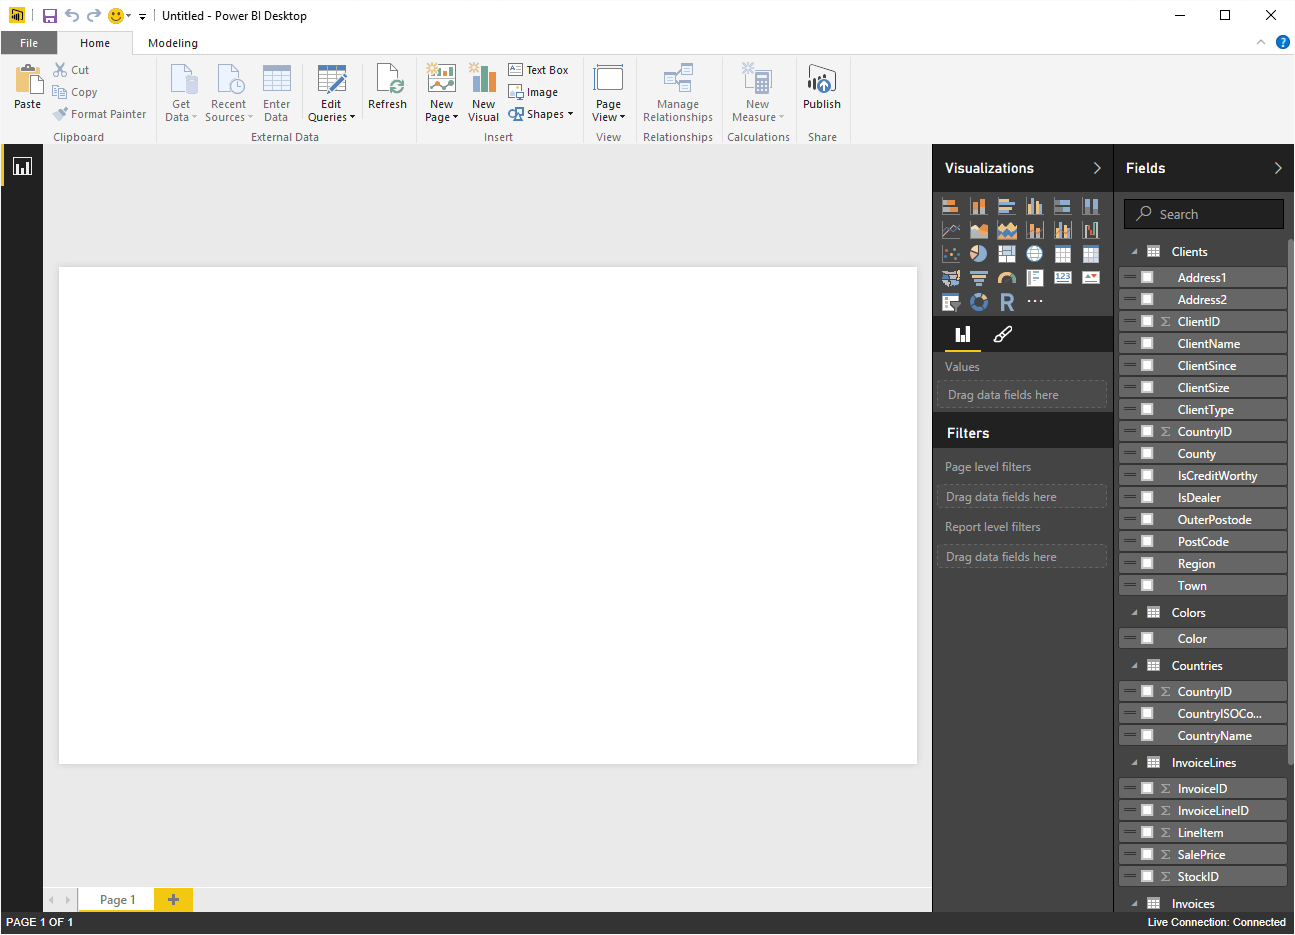Select the waterfall chart visual
Viewport: 1295px width, 935px height.
1091,230
